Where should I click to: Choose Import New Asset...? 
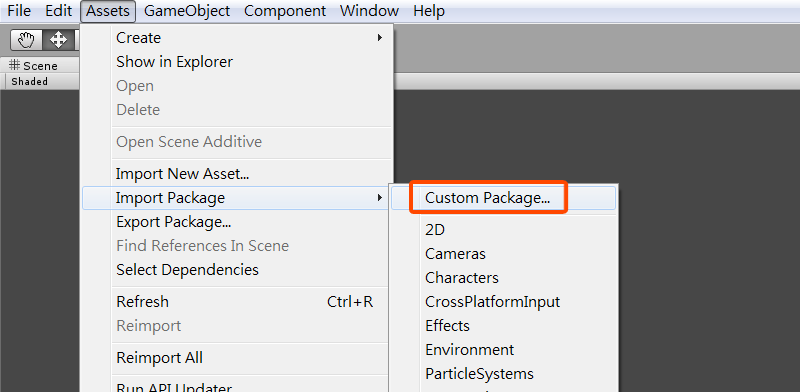coord(237,174)
